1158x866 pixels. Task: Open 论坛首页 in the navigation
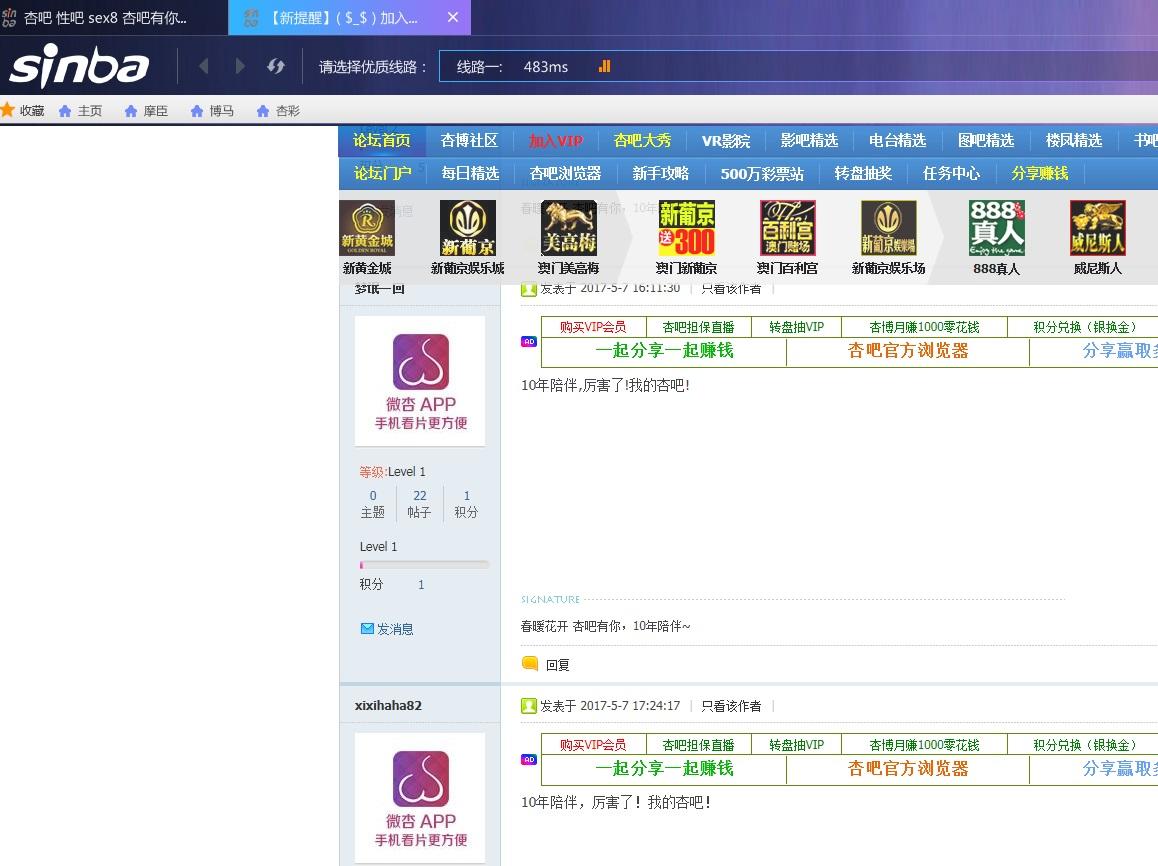coord(381,140)
